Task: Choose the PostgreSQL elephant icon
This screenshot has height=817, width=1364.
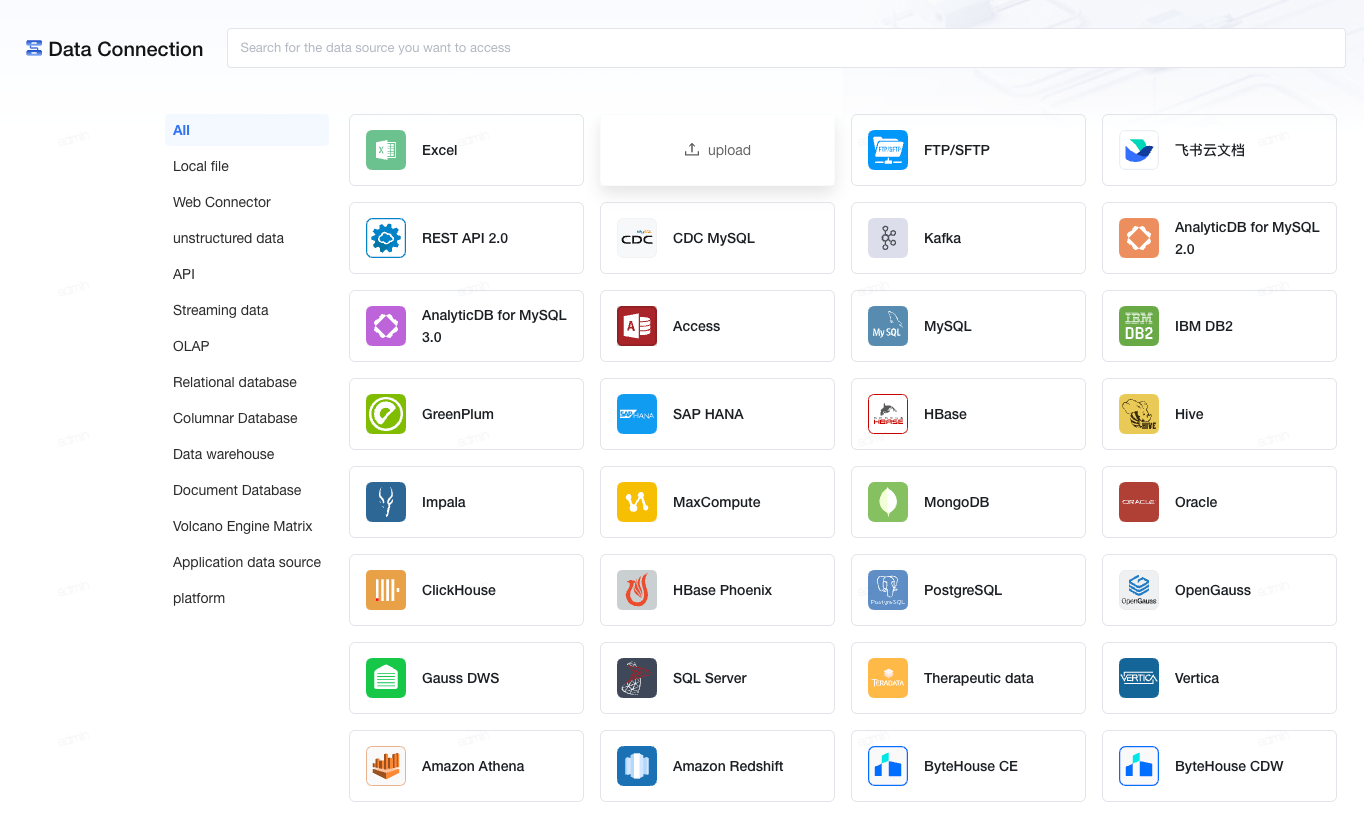Action: pos(888,590)
